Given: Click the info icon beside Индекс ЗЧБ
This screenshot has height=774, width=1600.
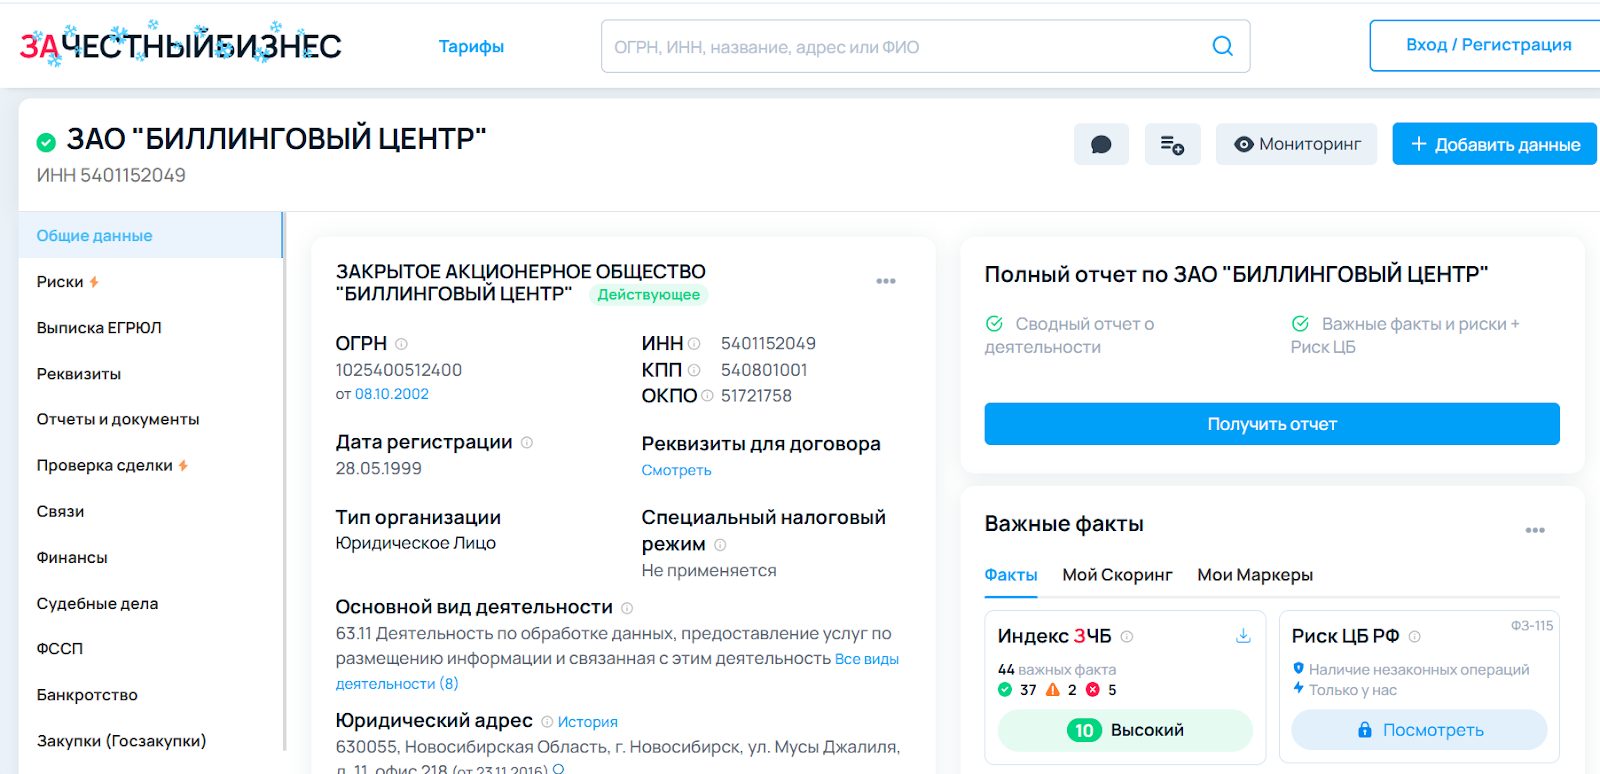Looking at the screenshot, I should 1127,637.
